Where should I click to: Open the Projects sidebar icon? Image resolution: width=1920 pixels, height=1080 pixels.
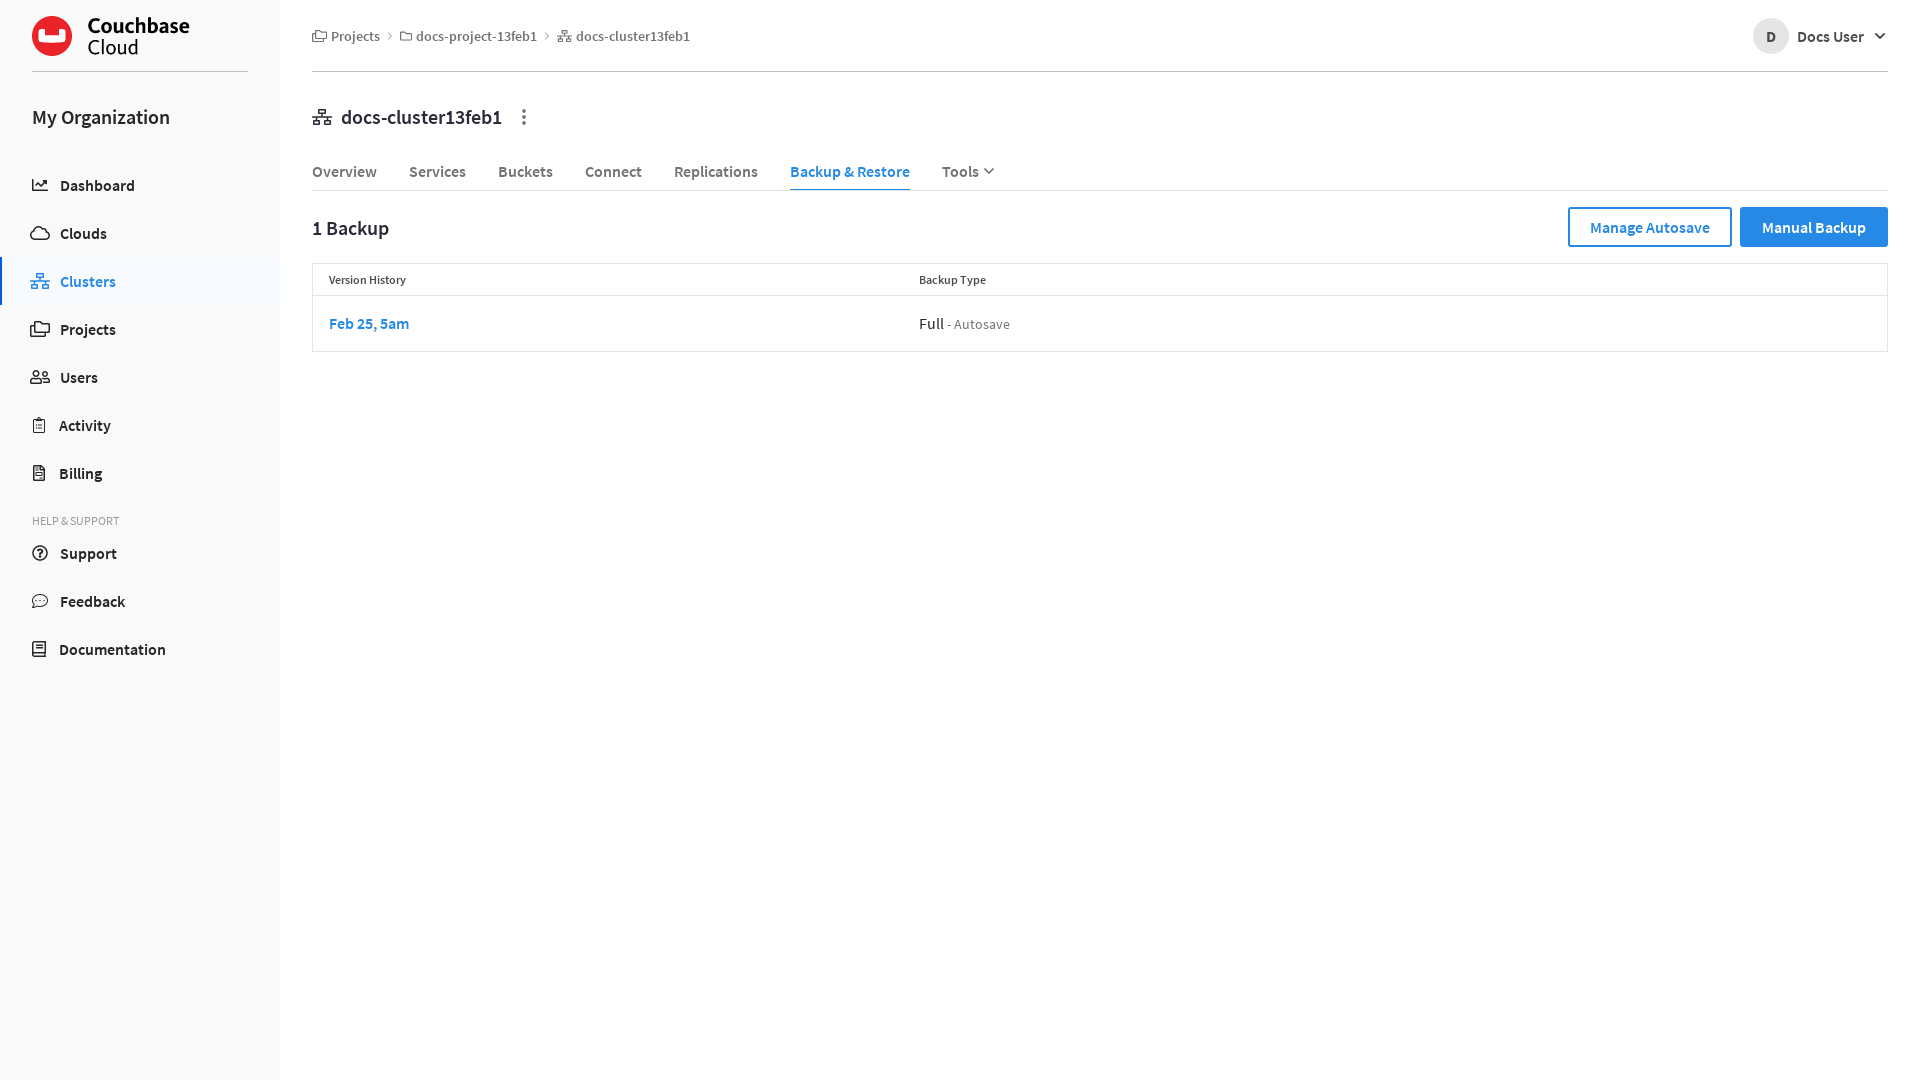40,329
